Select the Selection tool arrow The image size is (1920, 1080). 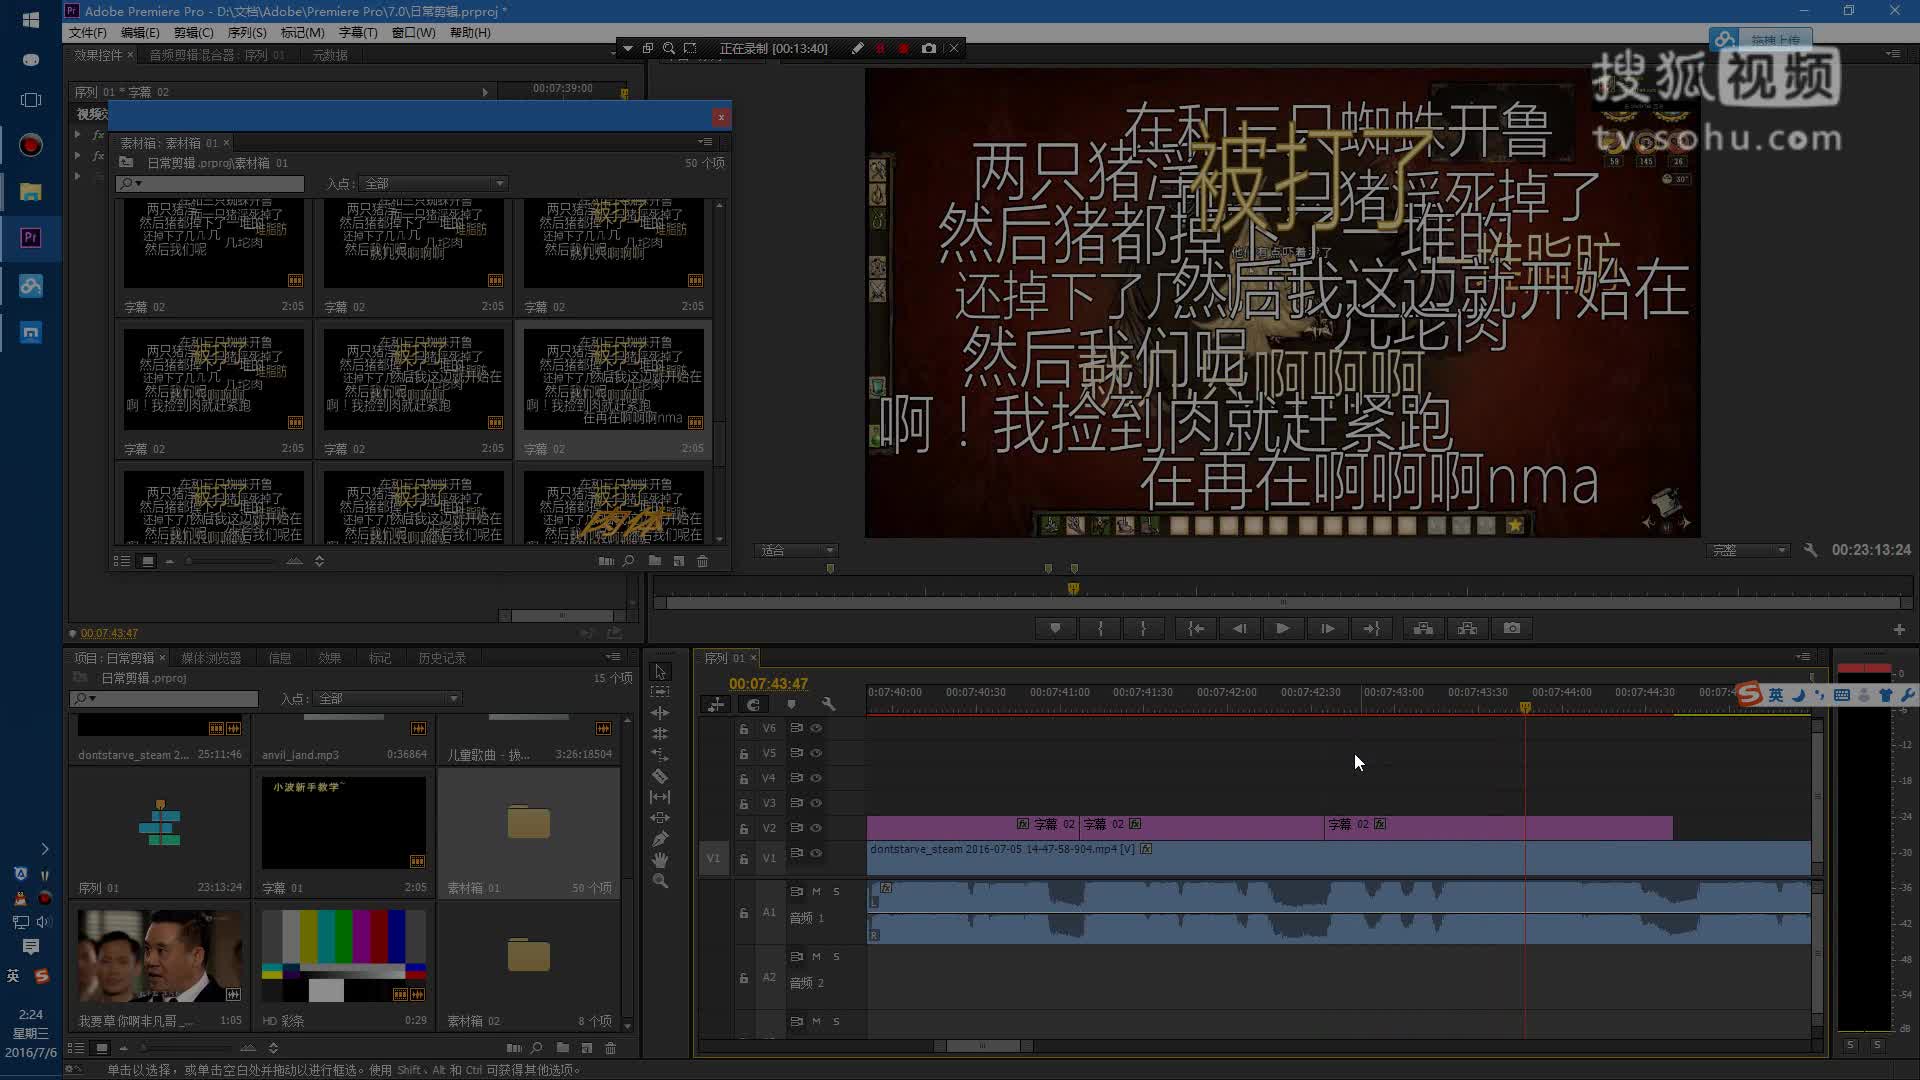pos(660,672)
